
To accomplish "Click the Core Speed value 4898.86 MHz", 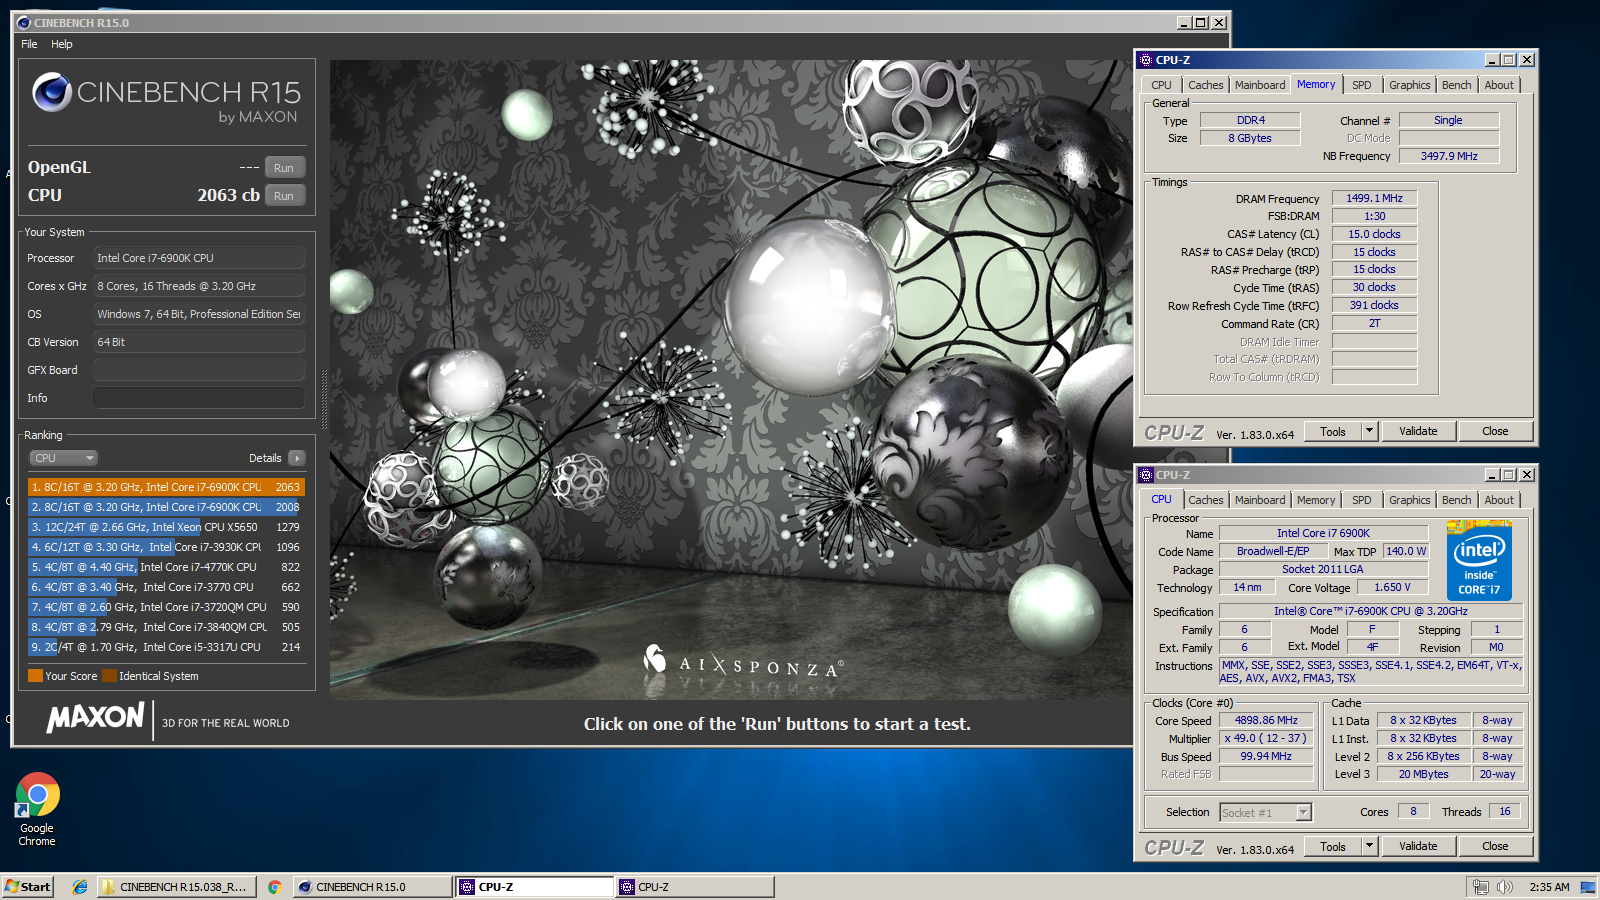I will tap(1266, 720).
